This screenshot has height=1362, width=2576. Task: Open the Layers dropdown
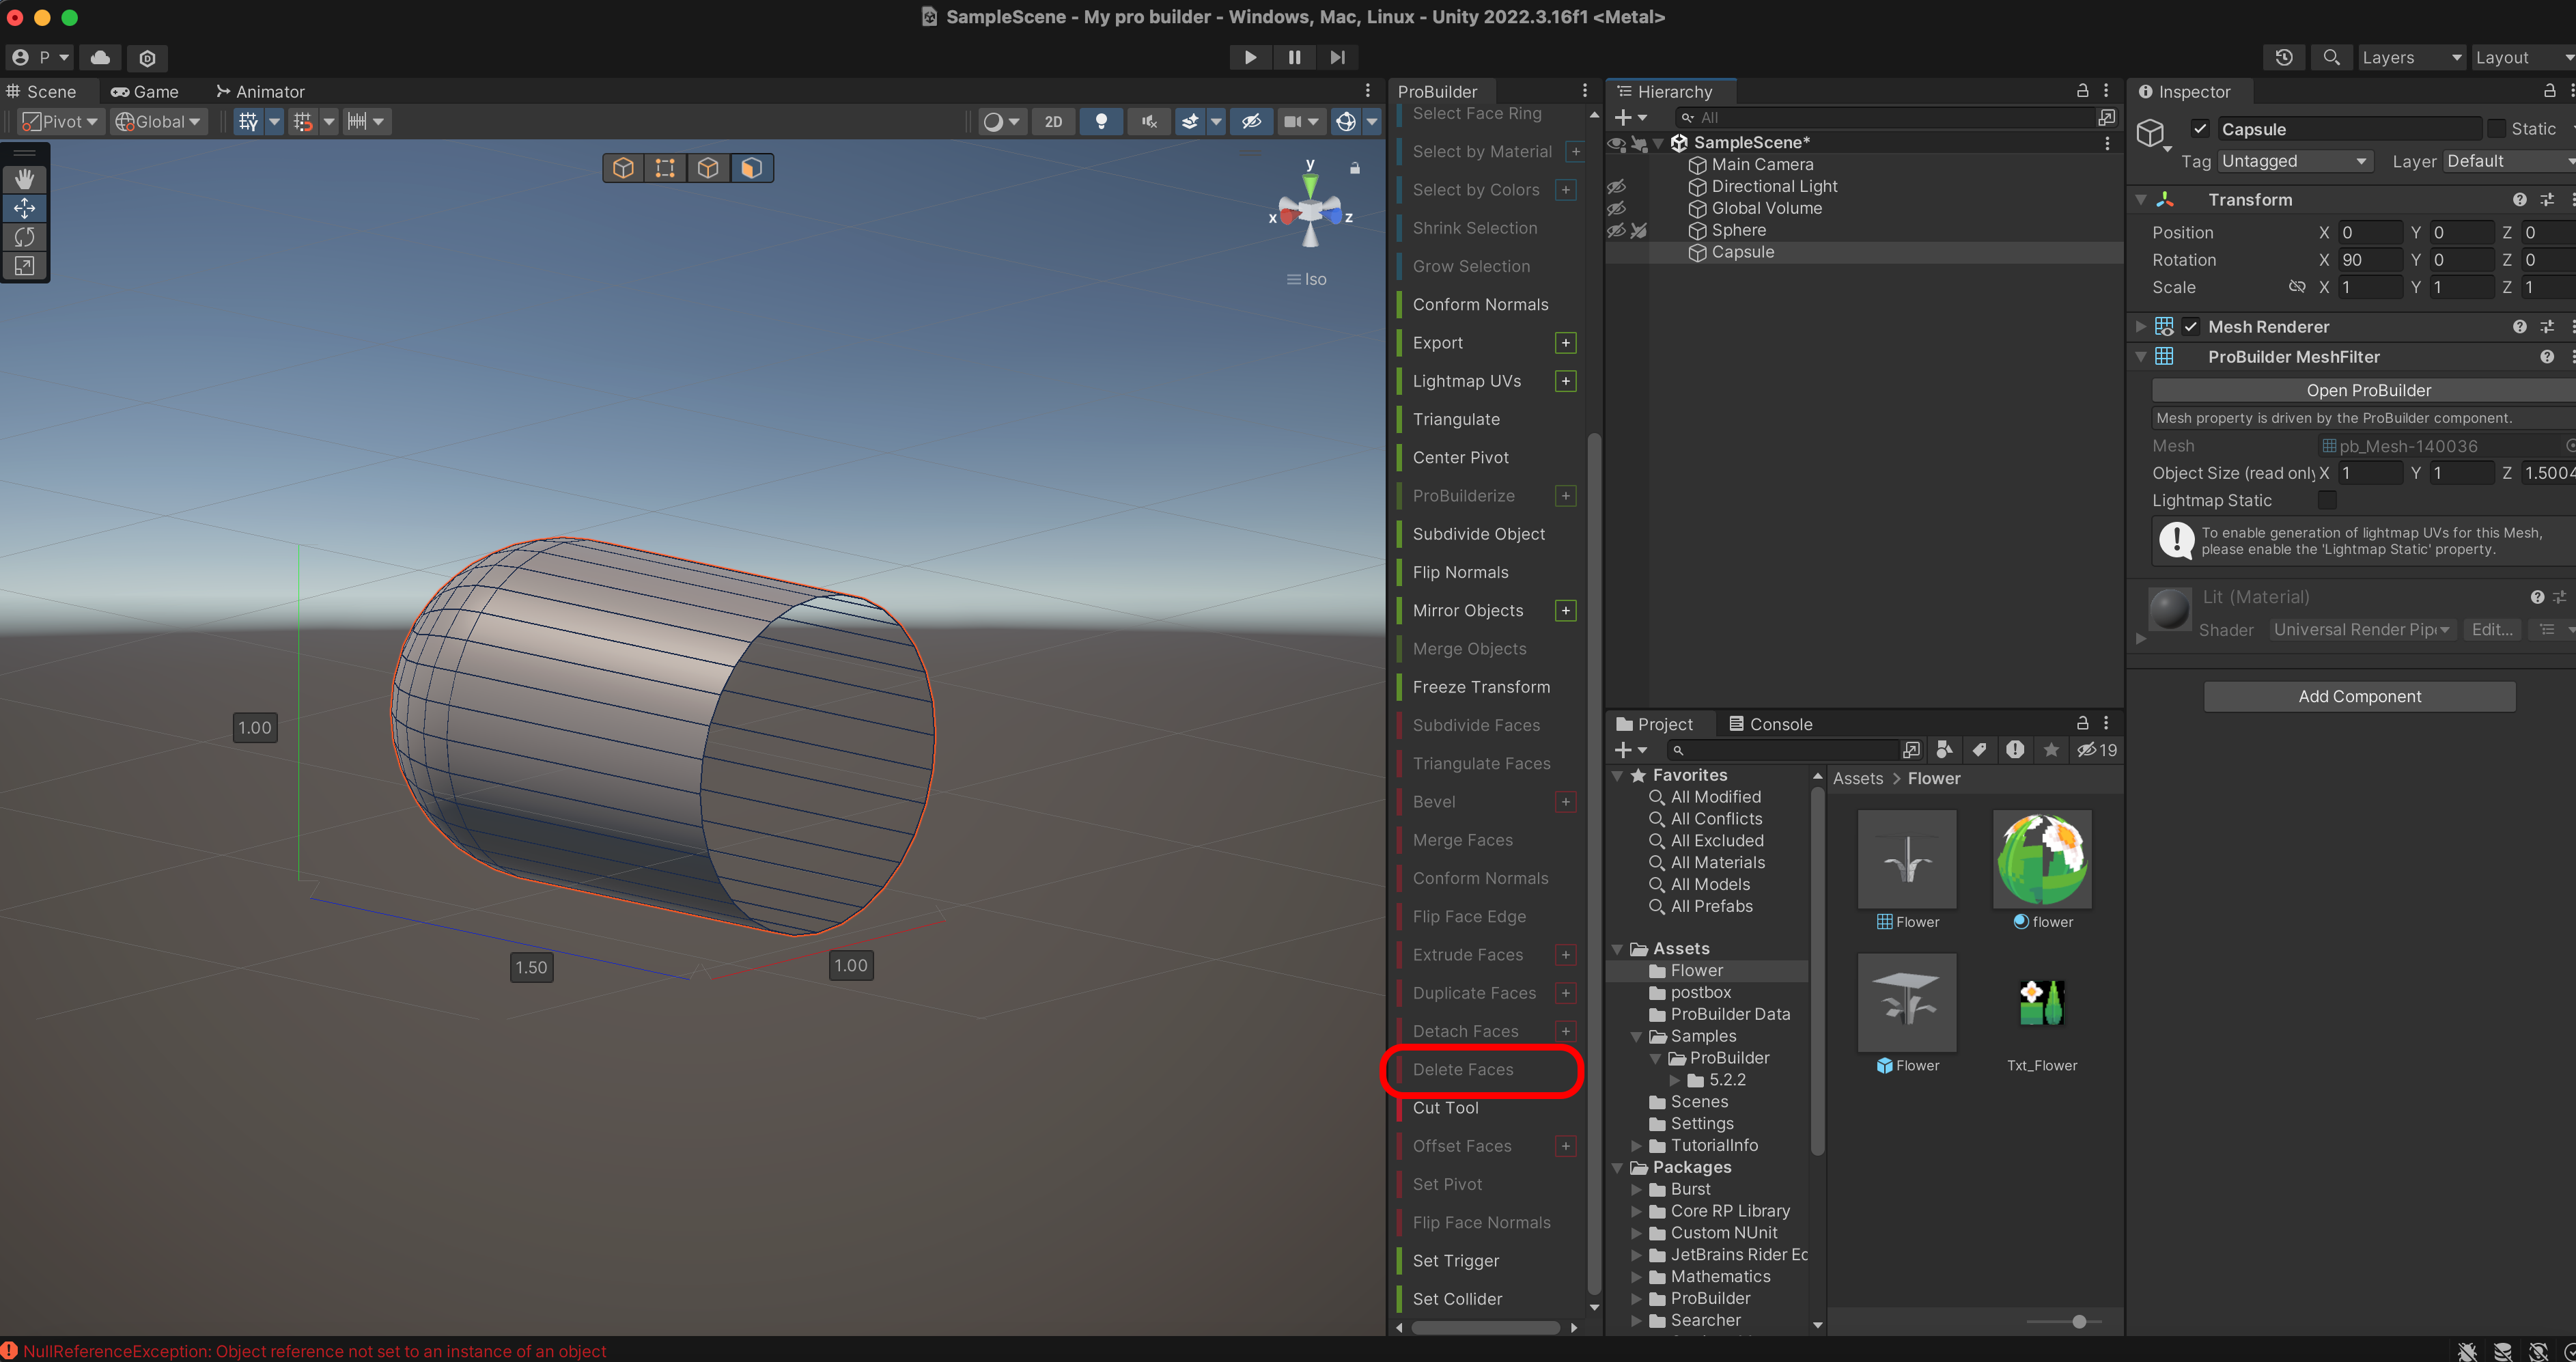tap(2410, 57)
